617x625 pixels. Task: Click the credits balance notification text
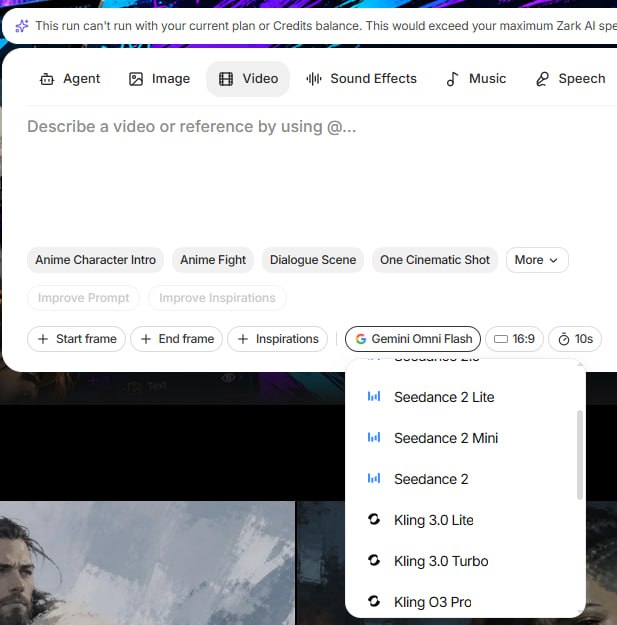point(325,26)
